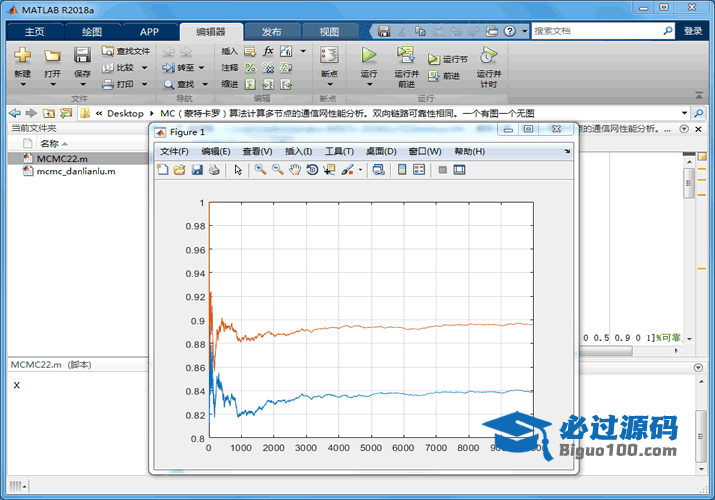Click the Insert Colorbar icon

coord(402,170)
